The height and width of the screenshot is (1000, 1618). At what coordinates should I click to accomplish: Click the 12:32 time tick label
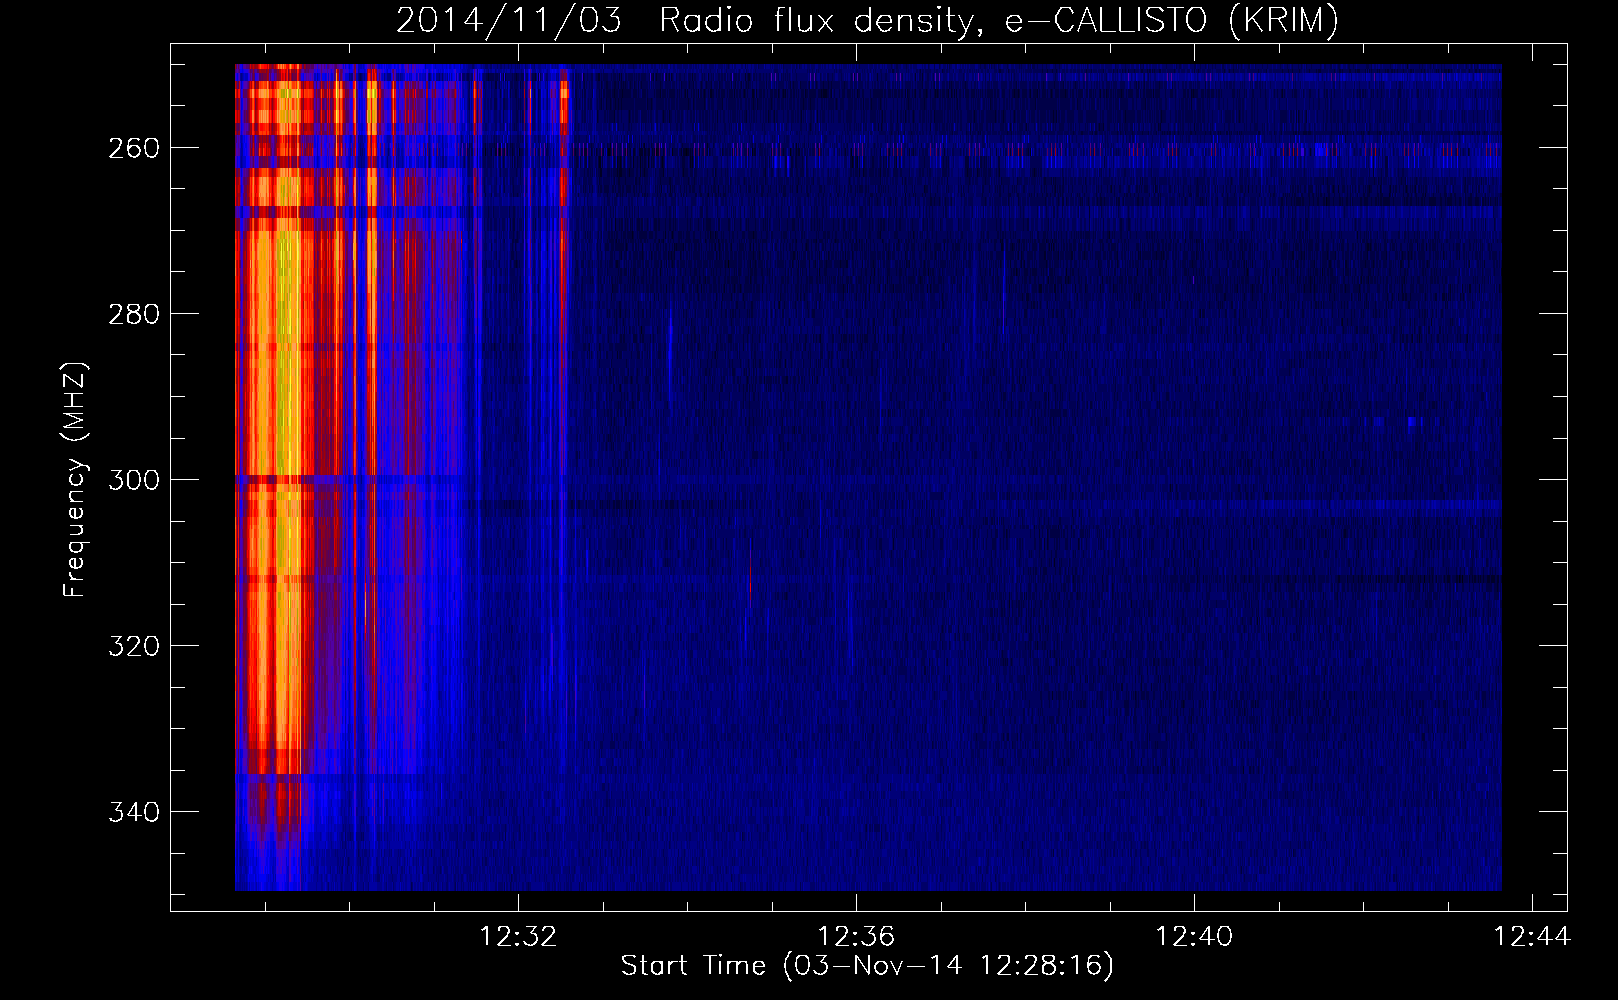coord(518,937)
